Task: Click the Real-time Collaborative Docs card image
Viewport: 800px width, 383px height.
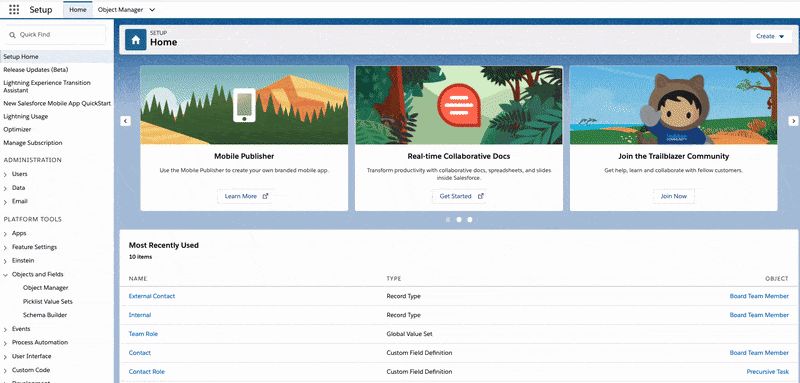Action: (459, 105)
